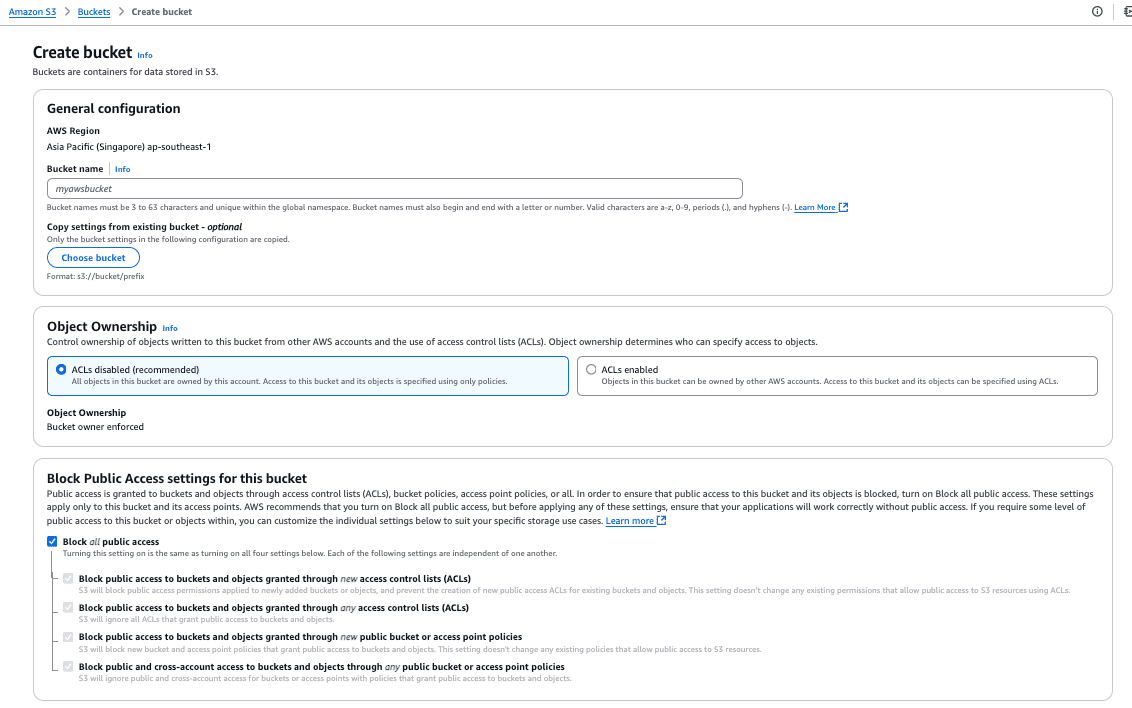Click external-link icon beside bucket naming Learn More

pos(844,207)
